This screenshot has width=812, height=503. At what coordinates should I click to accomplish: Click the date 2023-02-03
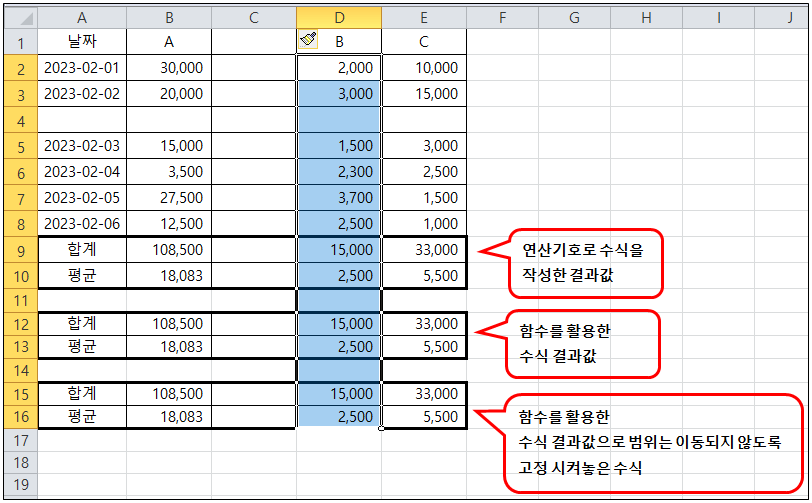82,146
